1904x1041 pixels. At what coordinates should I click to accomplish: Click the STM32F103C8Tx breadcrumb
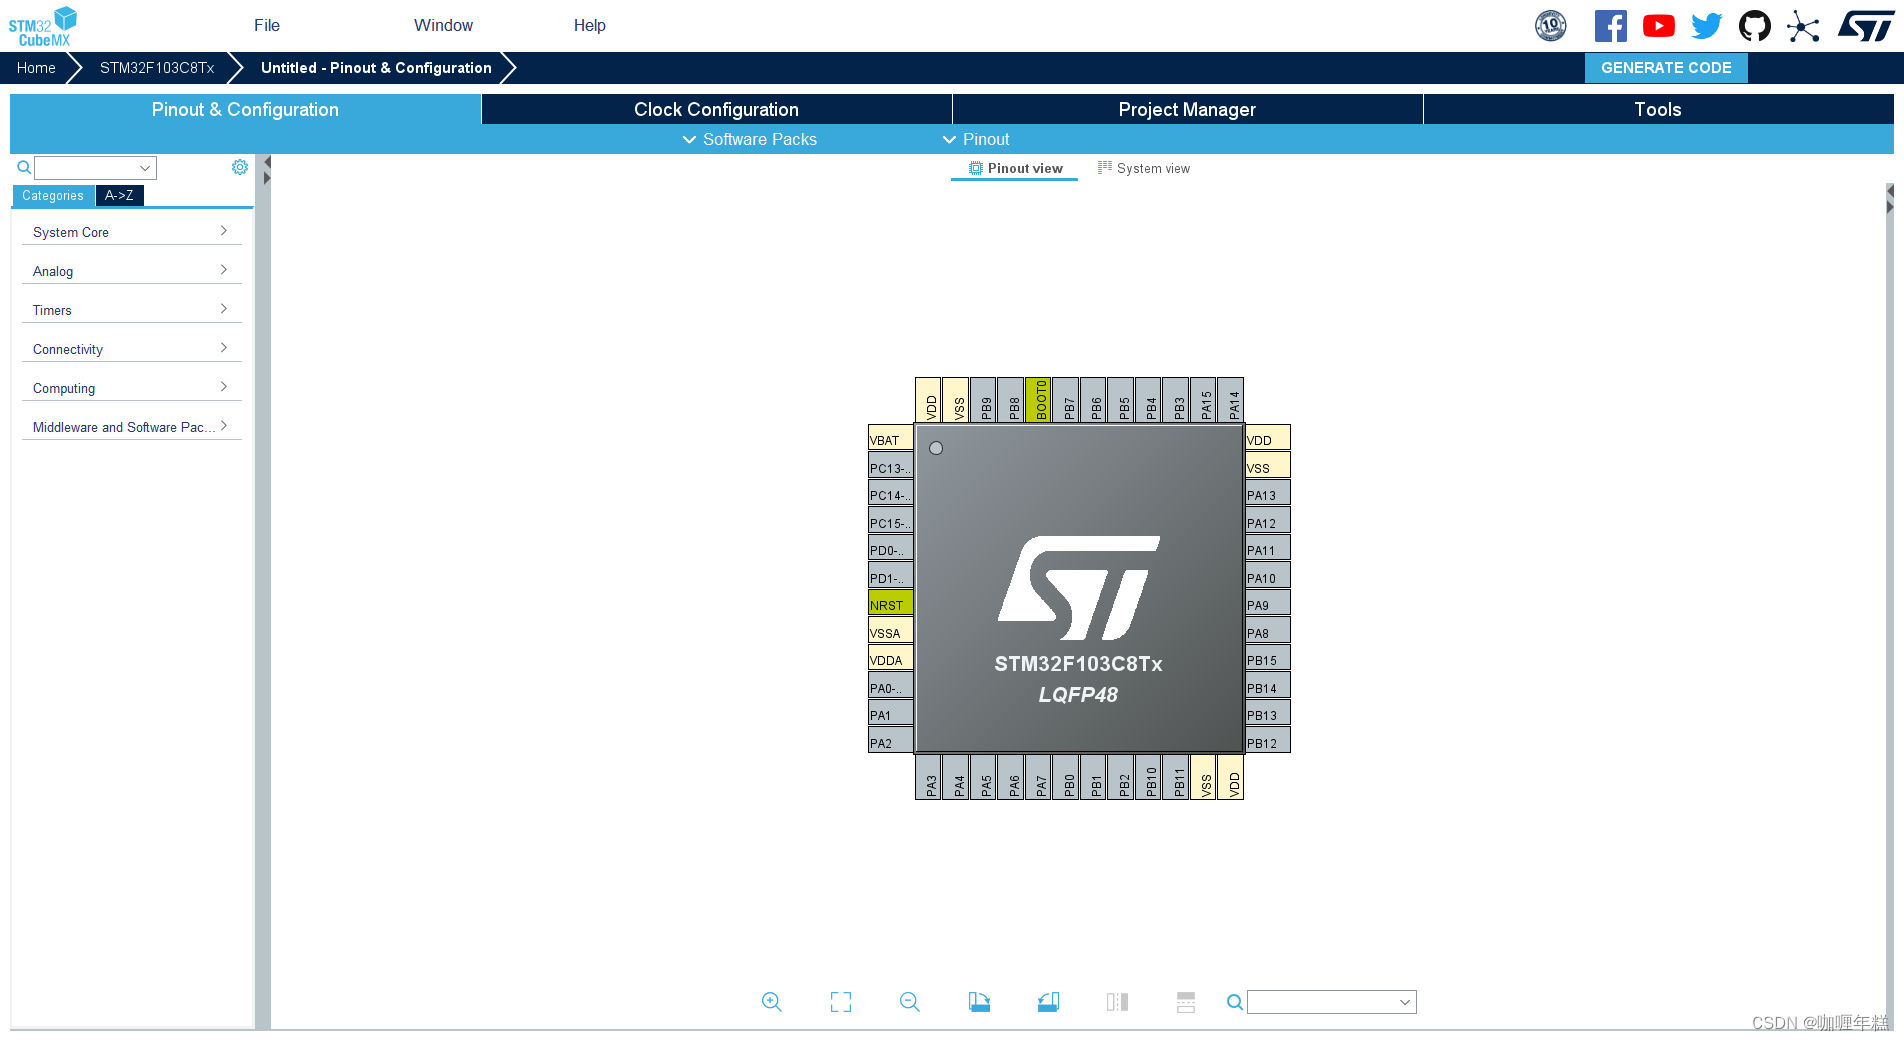tap(157, 68)
